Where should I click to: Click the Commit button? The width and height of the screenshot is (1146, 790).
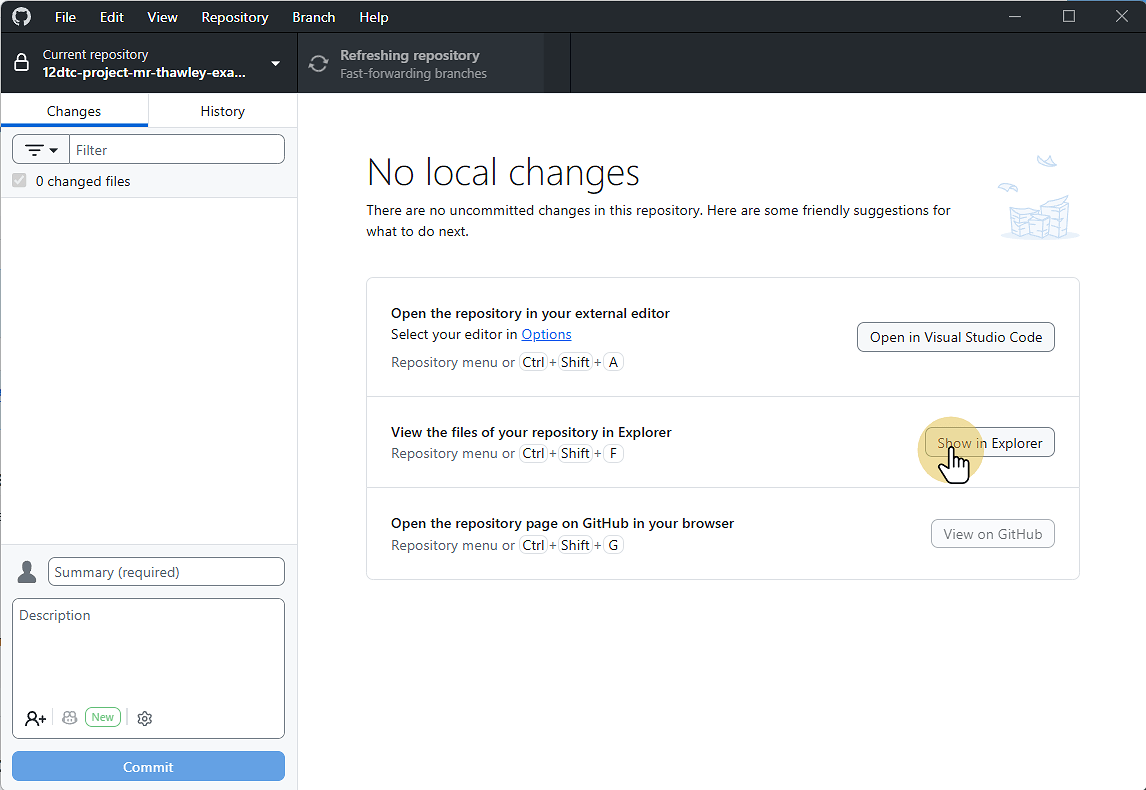click(x=147, y=766)
